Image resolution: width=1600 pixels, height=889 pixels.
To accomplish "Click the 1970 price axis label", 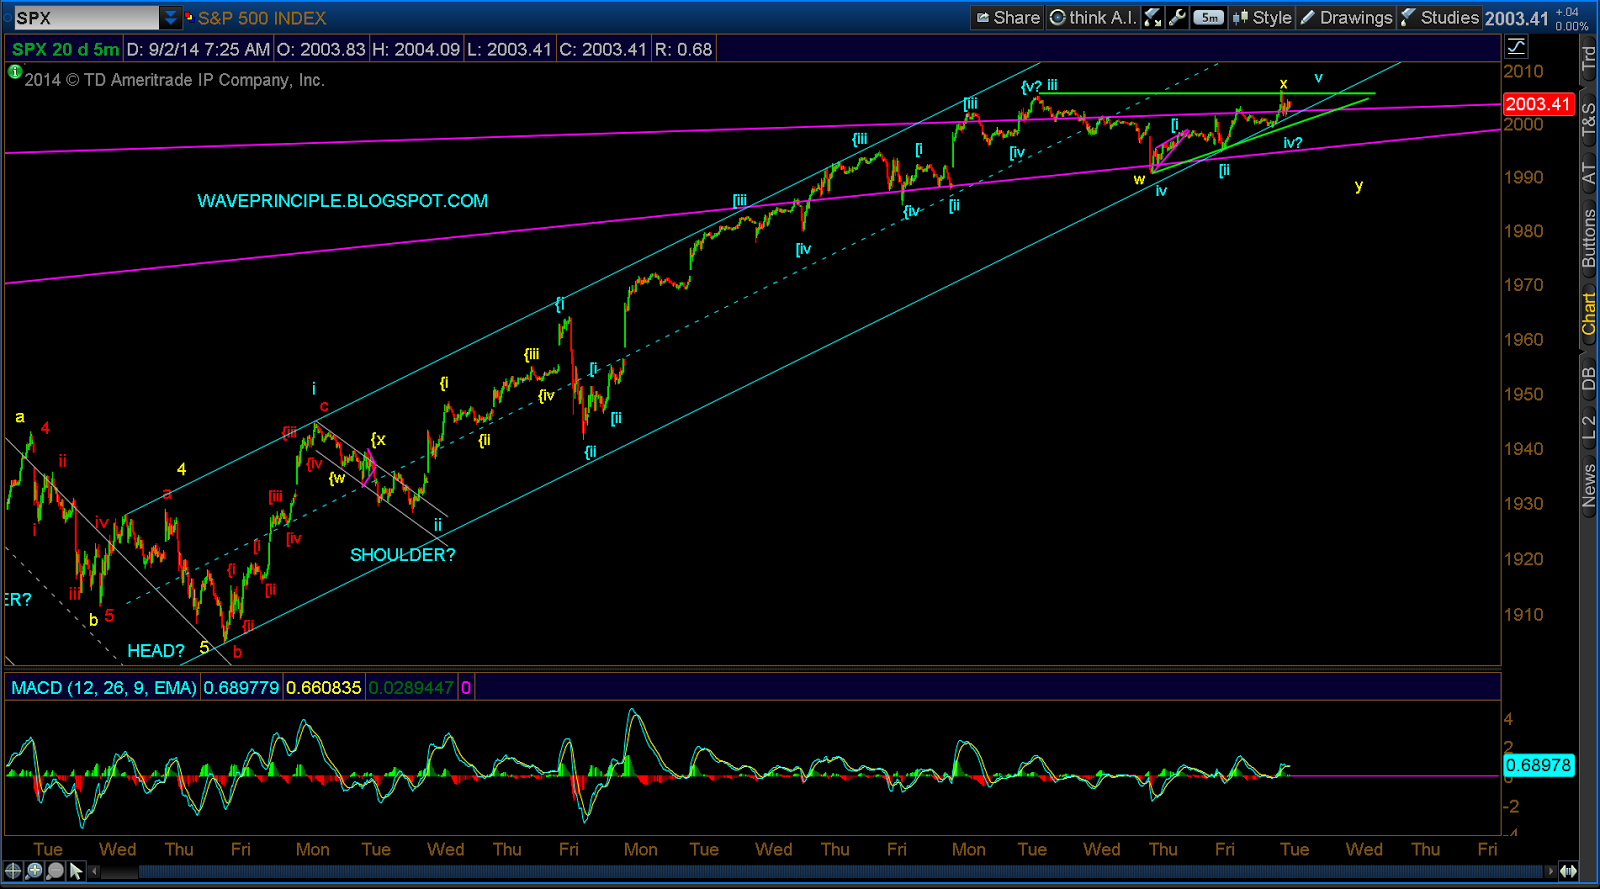I will point(1523,285).
